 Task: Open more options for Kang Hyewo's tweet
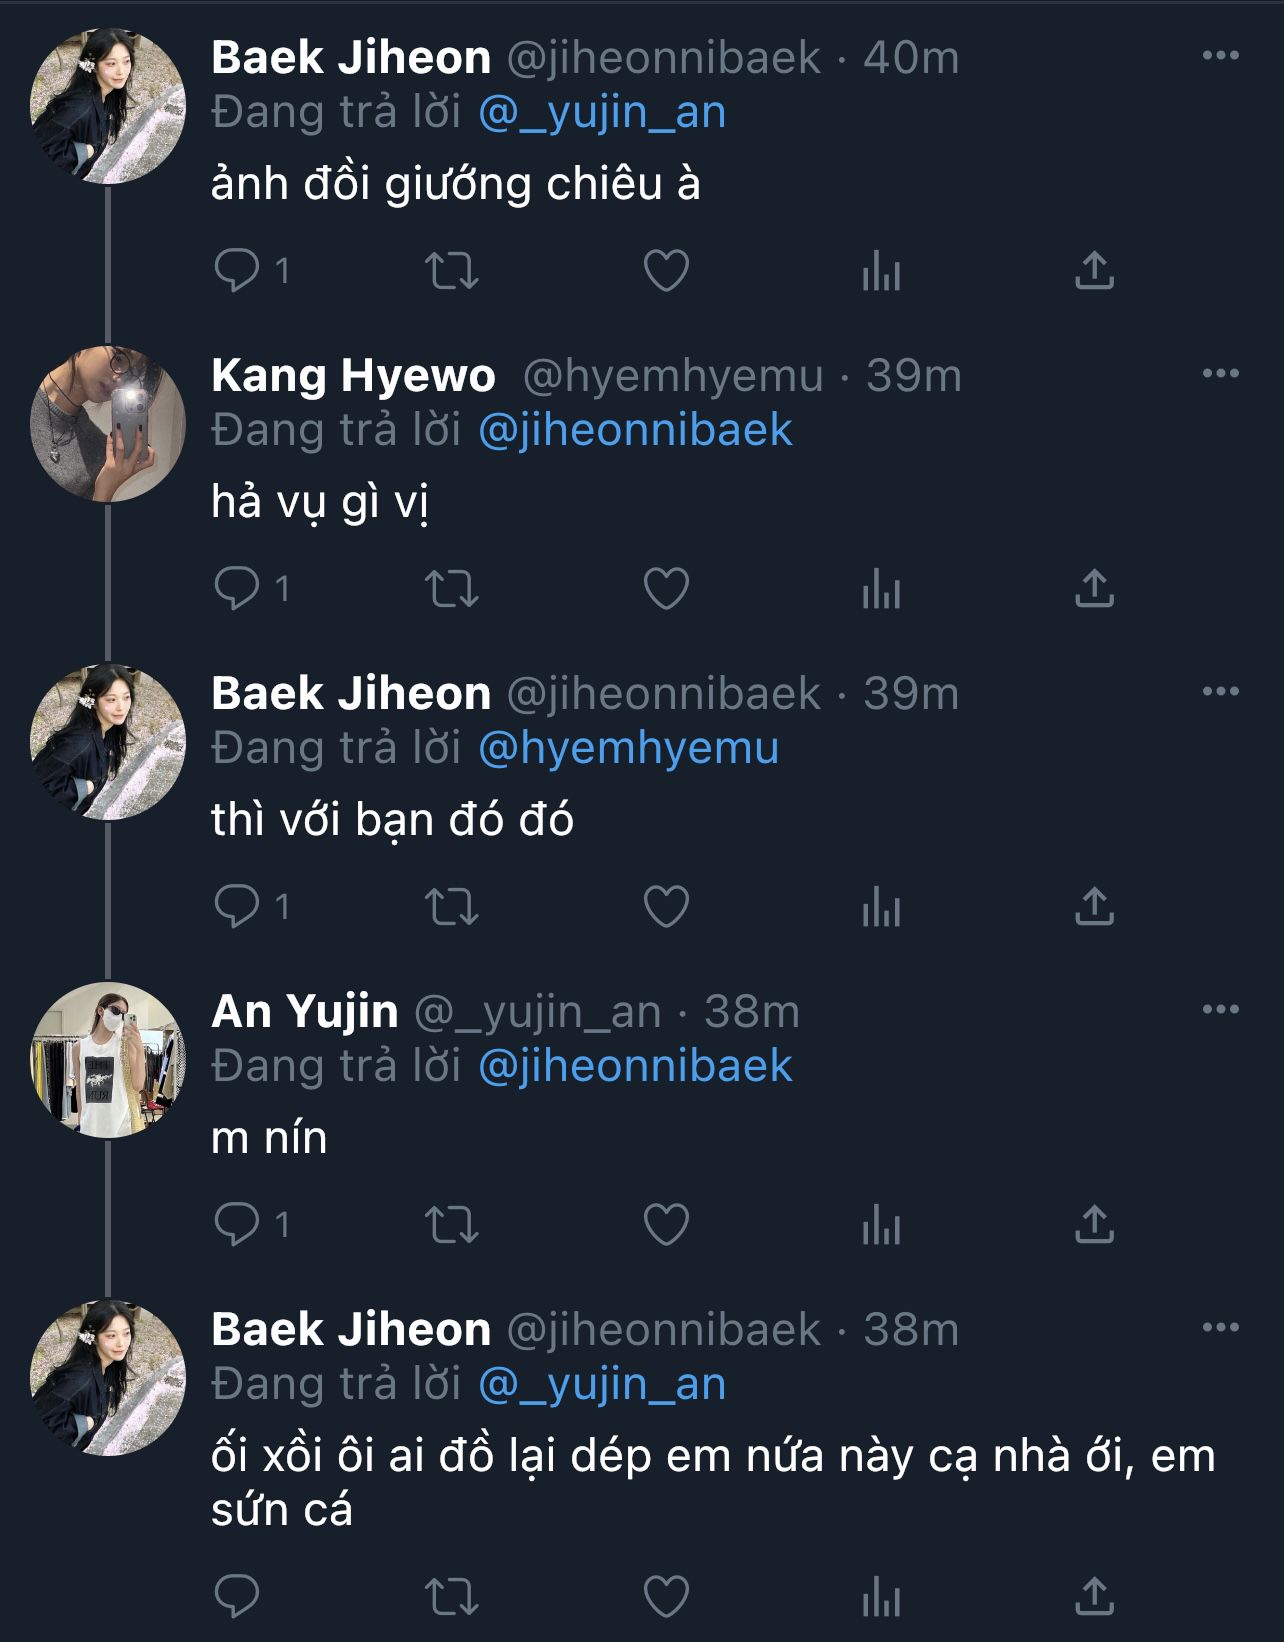[x=1220, y=374]
